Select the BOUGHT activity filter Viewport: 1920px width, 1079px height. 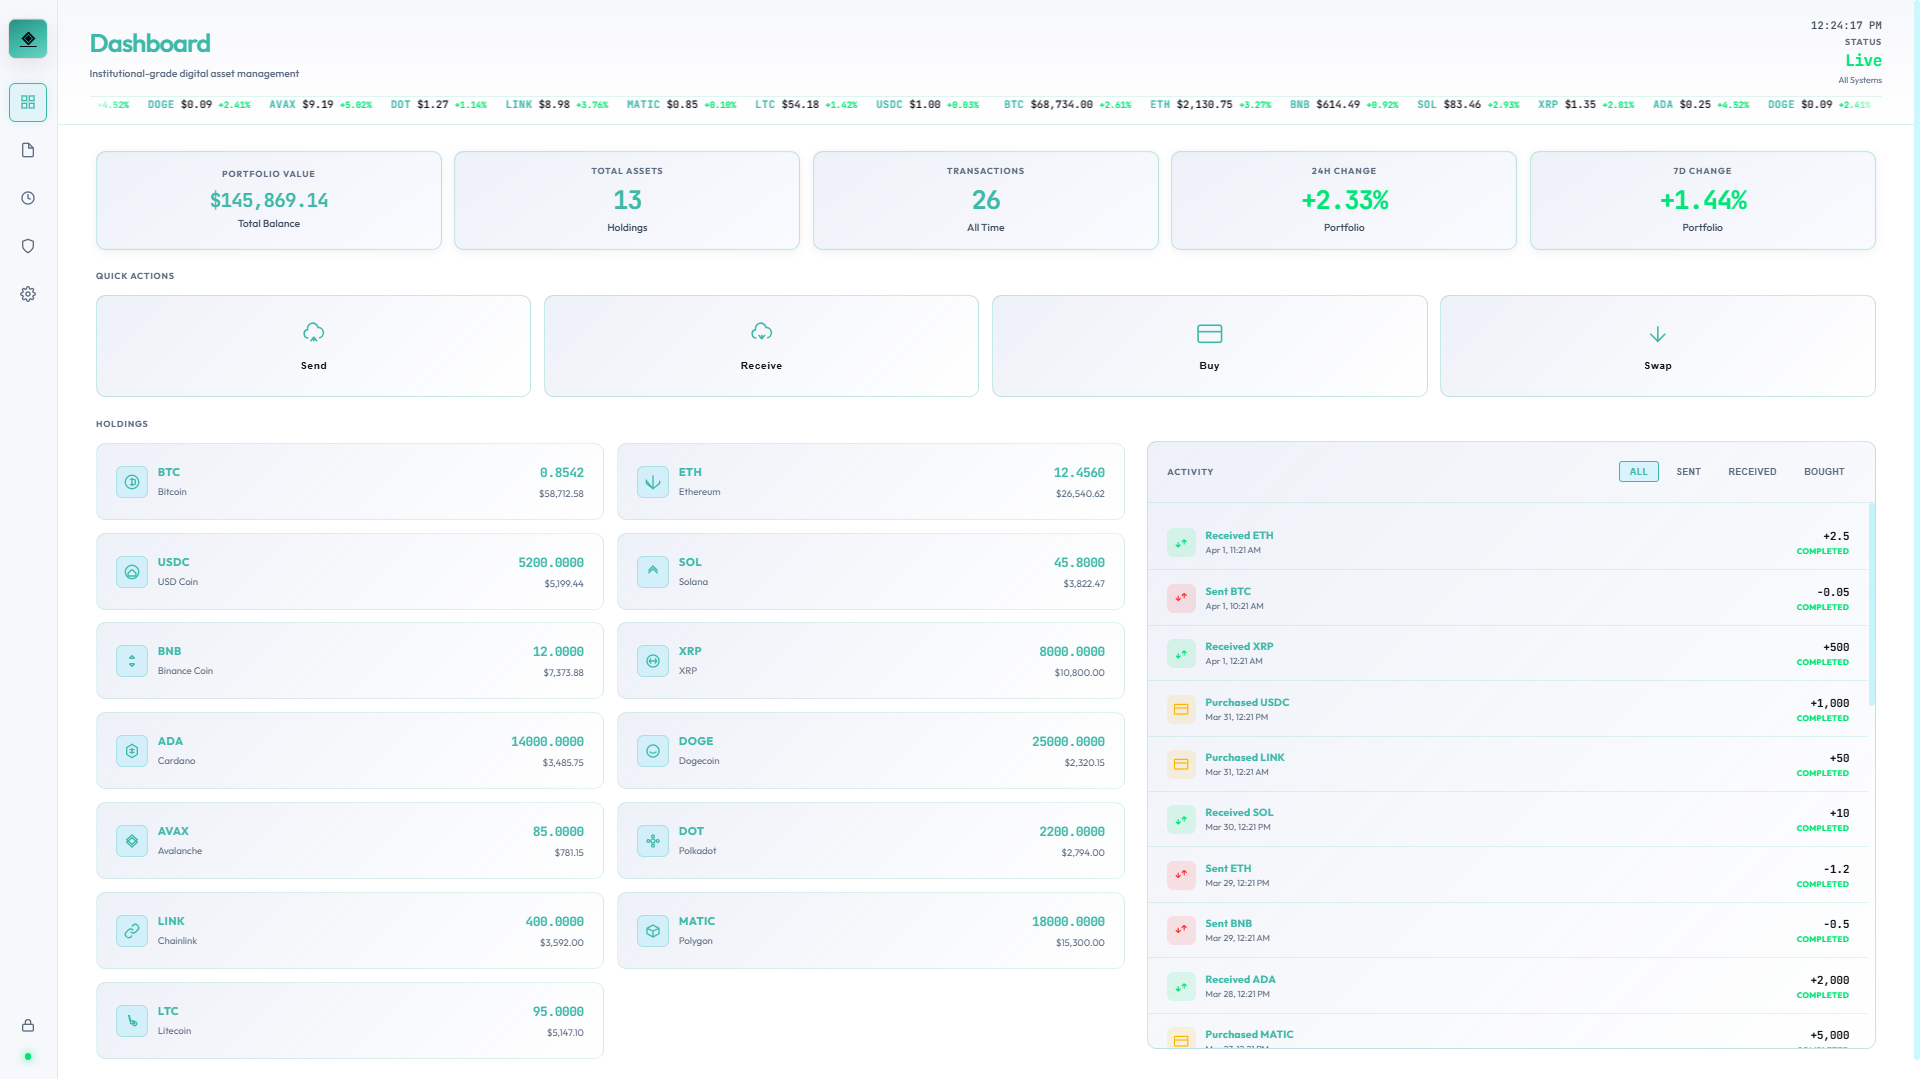(x=1824, y=471)
